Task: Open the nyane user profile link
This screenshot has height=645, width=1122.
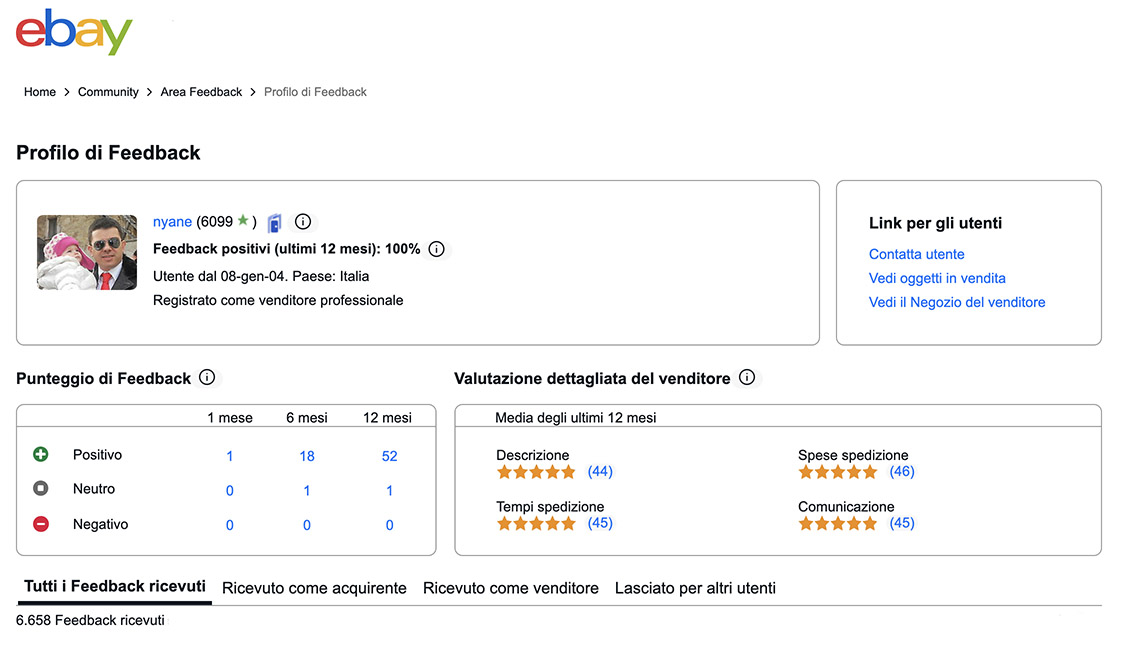Action: tap(172, 222)
